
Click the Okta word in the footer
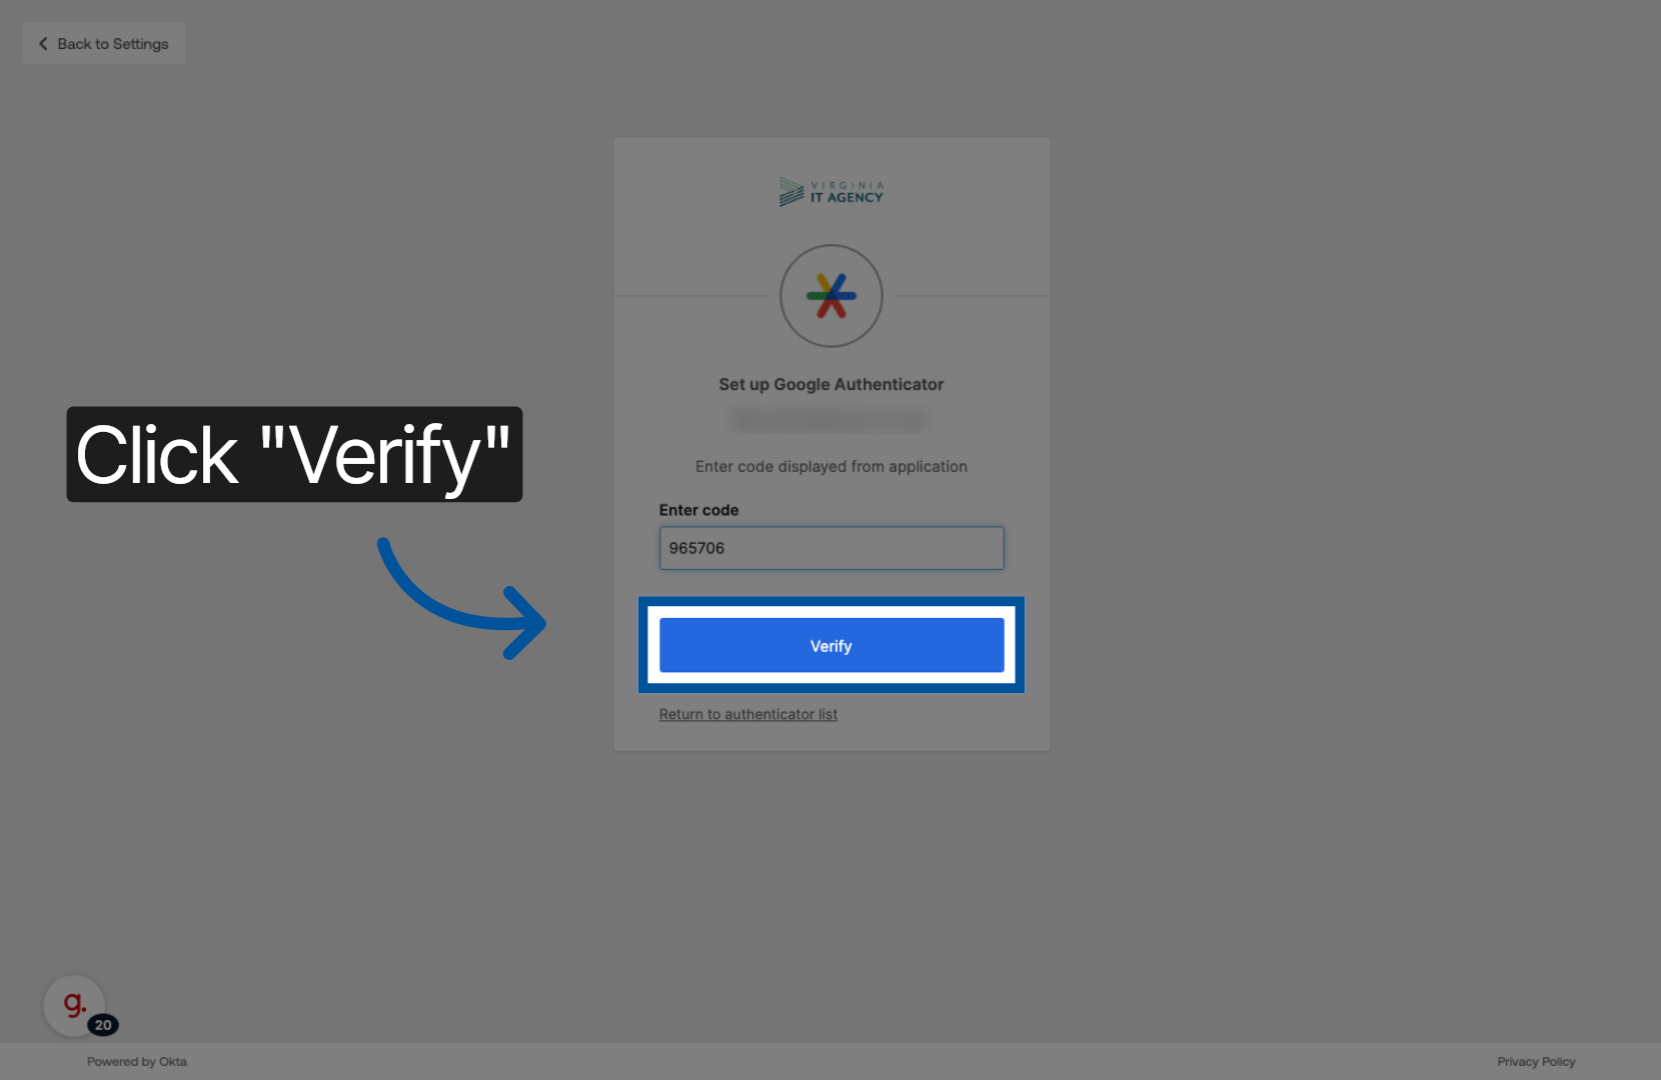173,1062
